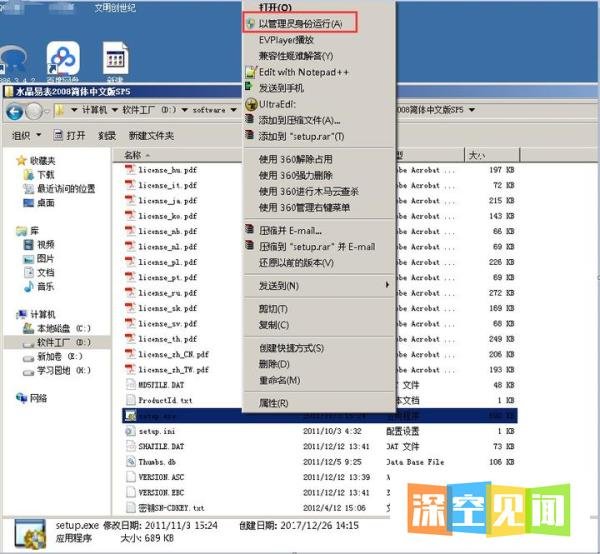Select 复制(C) in context menu

(x=274, y=325)
